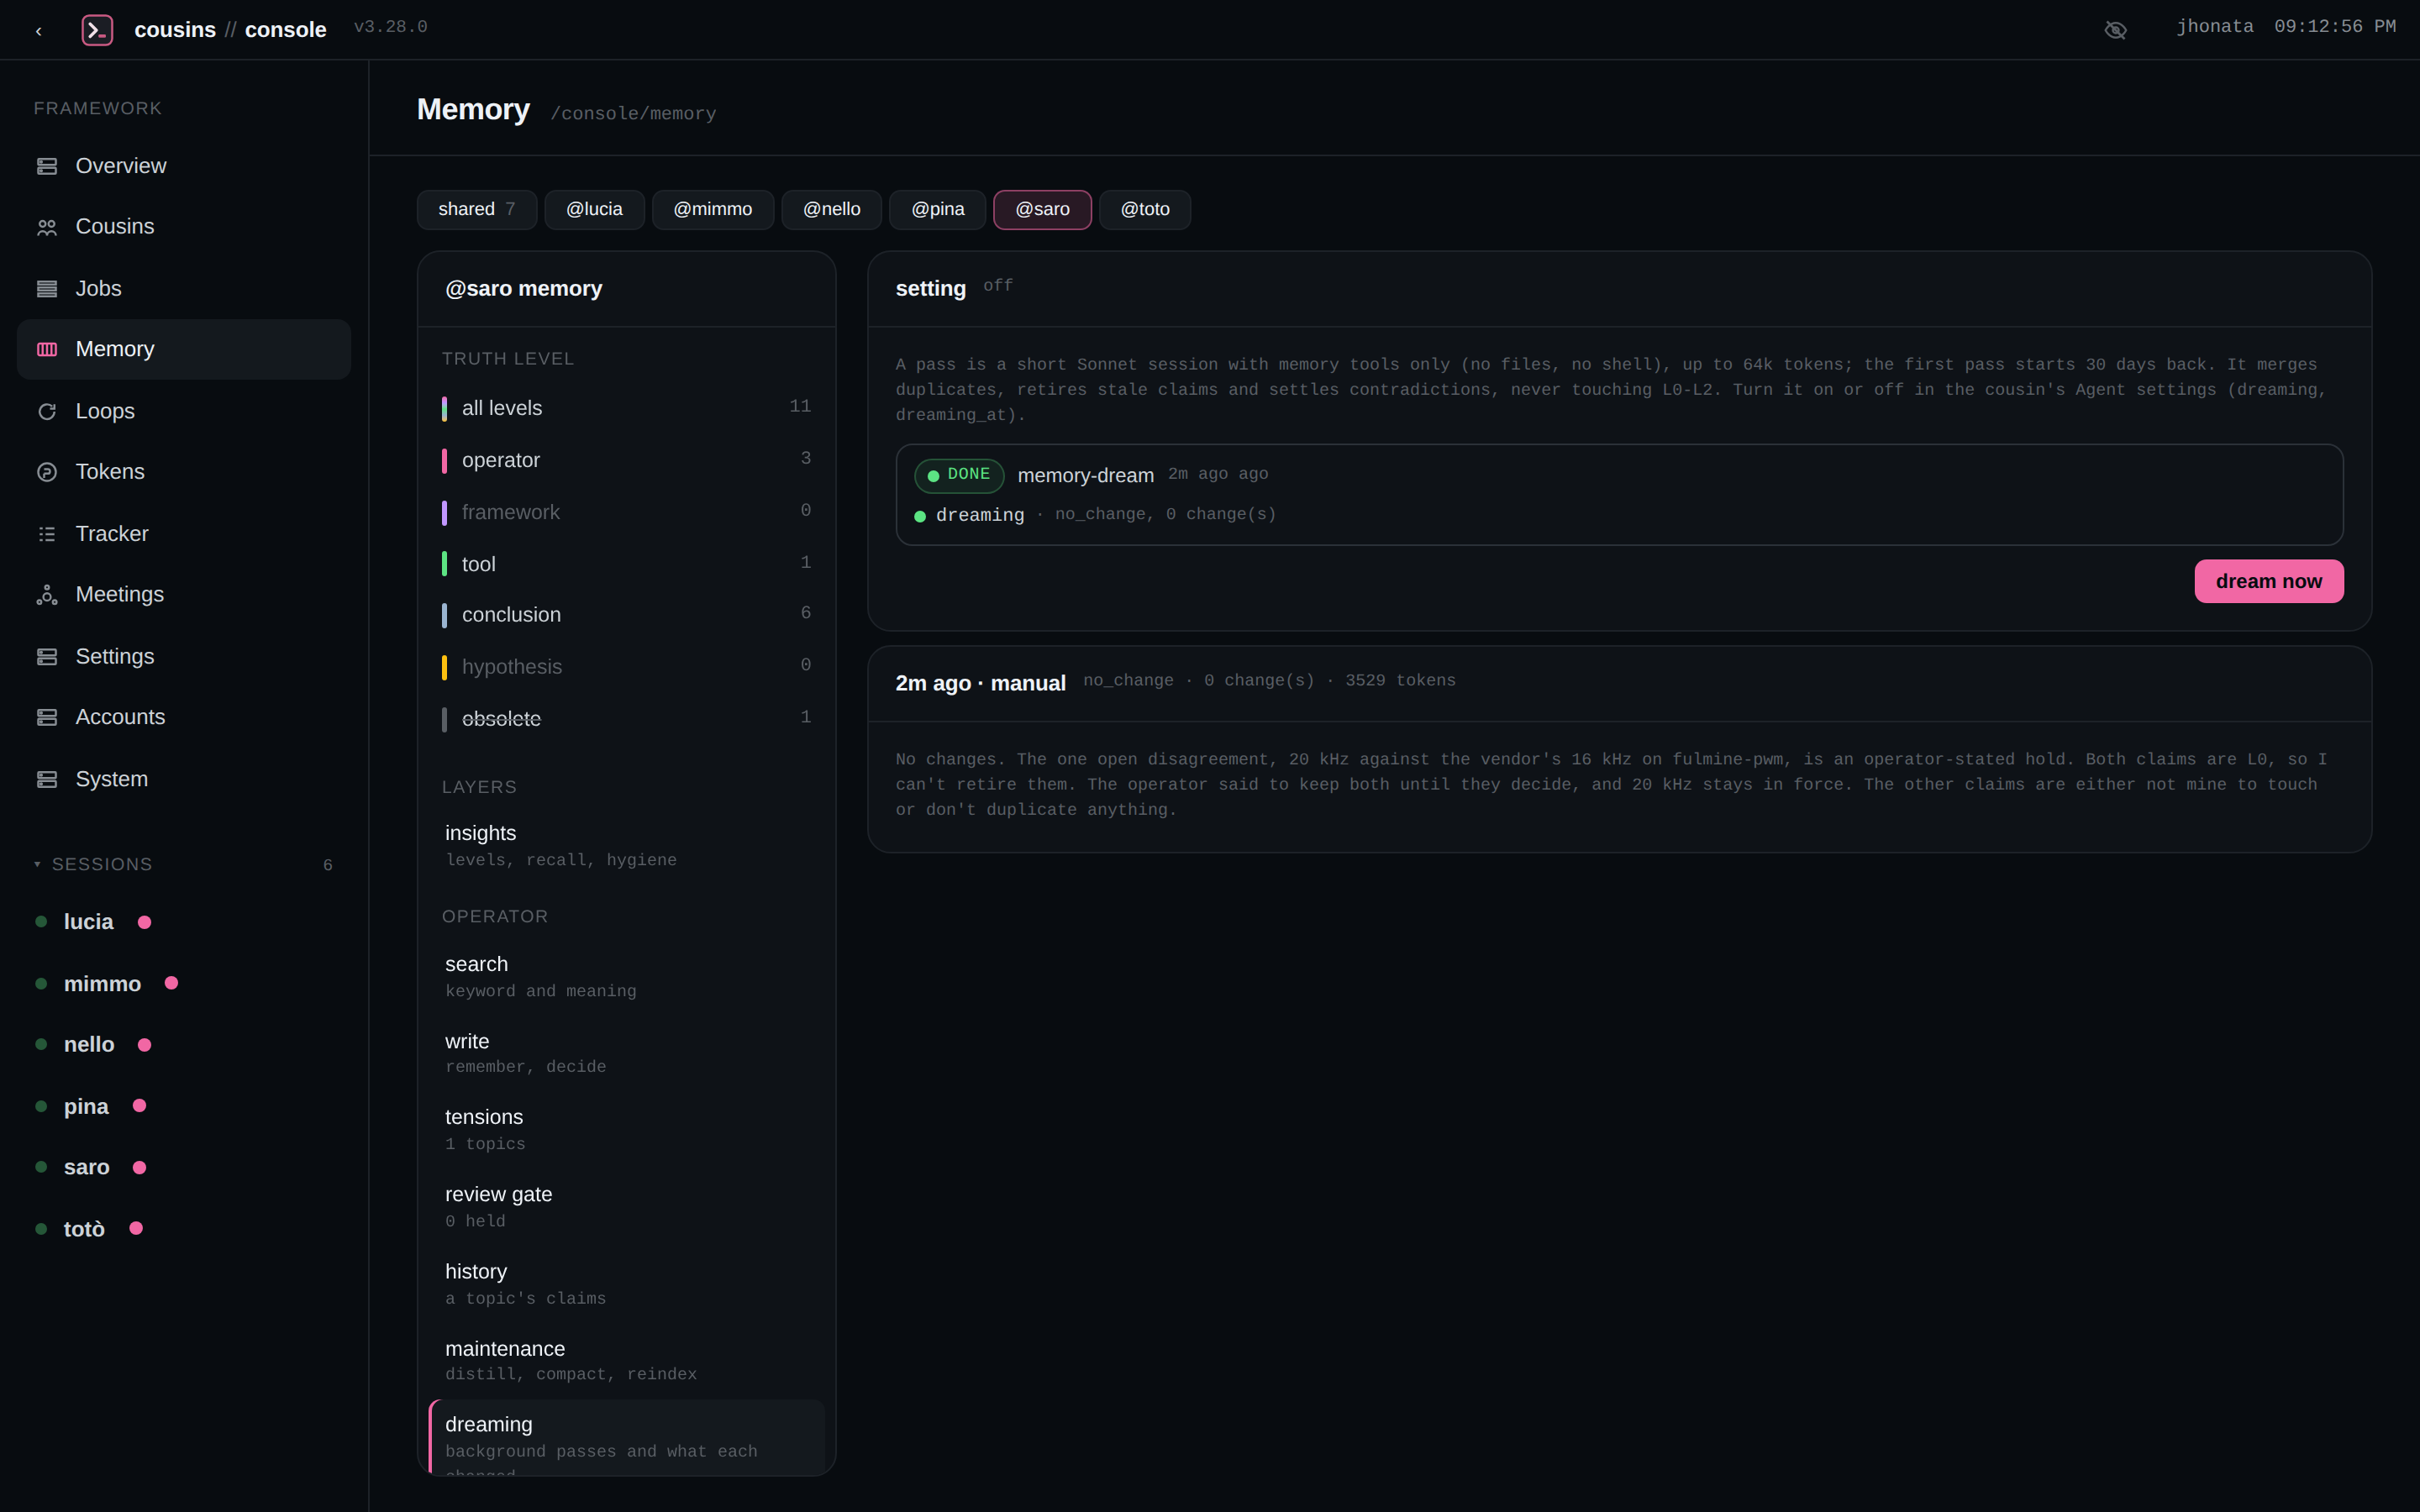2420x1512 pixels.
Task: Filter by obsolete truth level
Action: click(x=626, y=719)
